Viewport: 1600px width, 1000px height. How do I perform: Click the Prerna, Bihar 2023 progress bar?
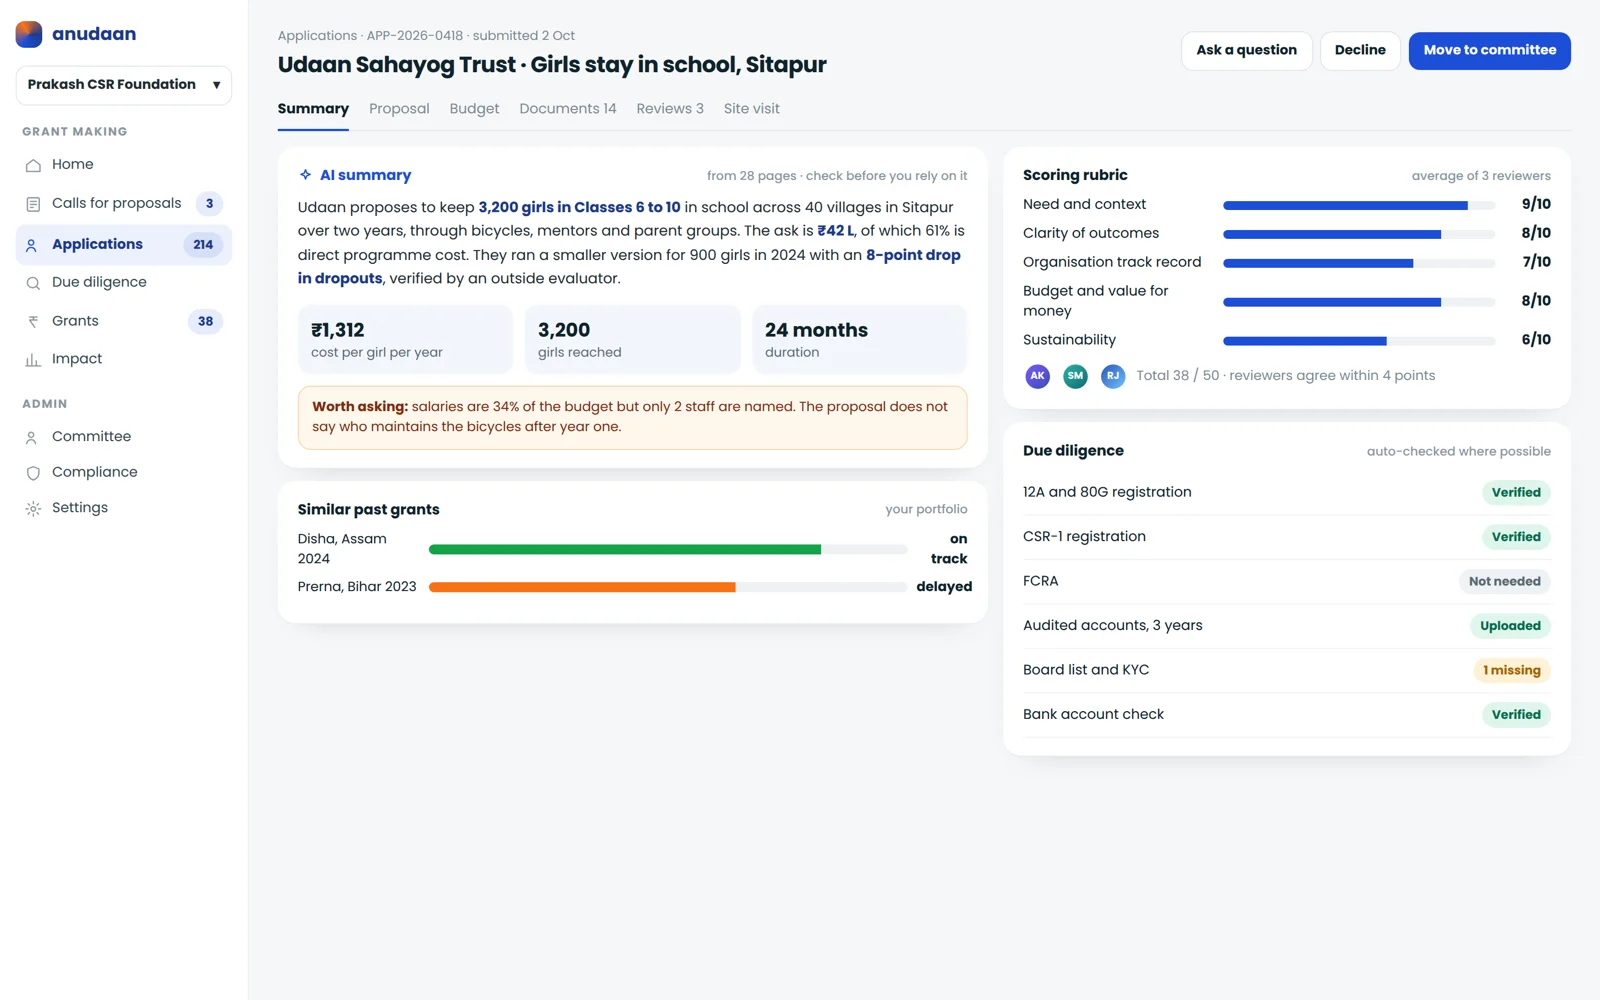coord(668,587)
